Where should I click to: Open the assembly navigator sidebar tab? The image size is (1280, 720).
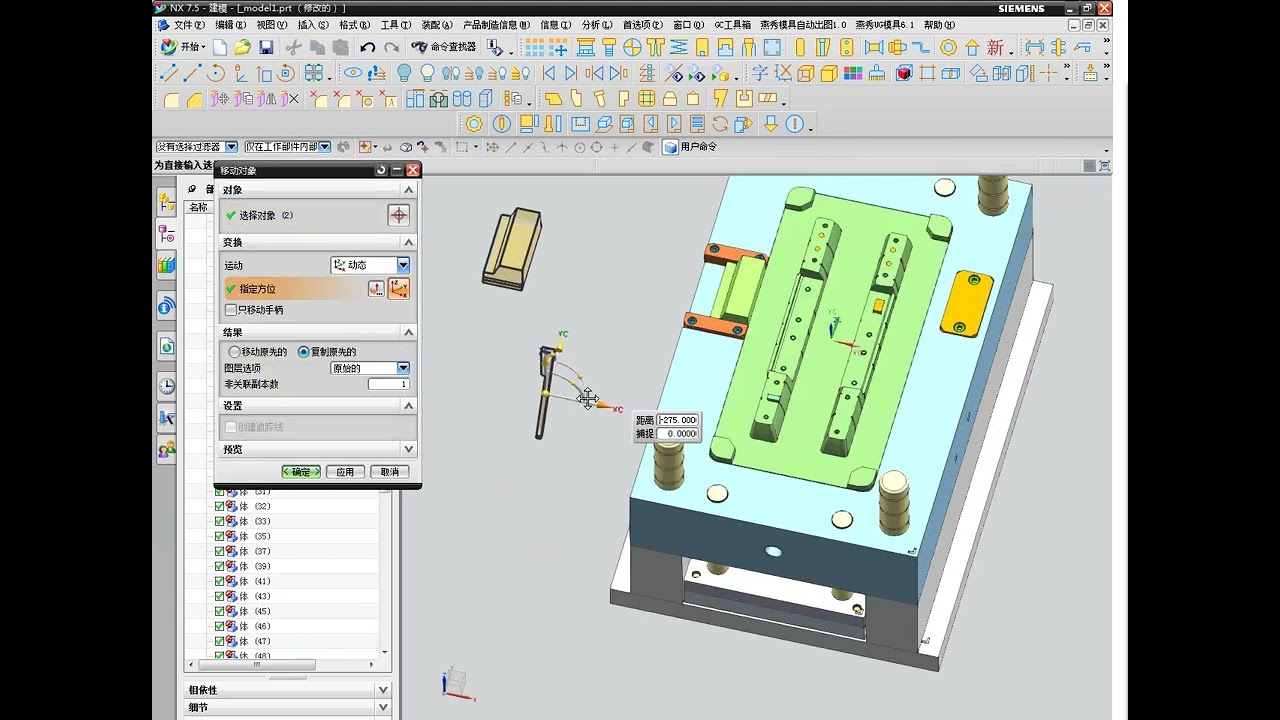pyautogui.click(x=166, y=203)
